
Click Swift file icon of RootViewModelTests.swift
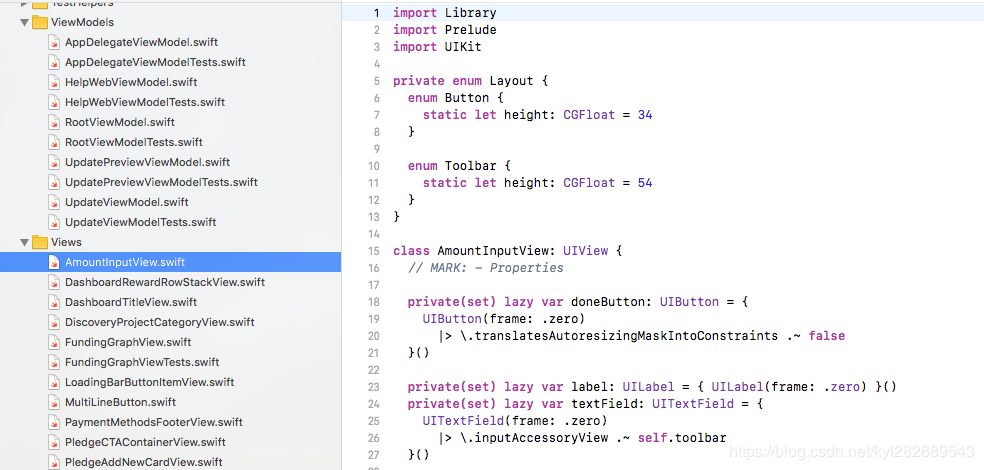click(x=55, y=142)
